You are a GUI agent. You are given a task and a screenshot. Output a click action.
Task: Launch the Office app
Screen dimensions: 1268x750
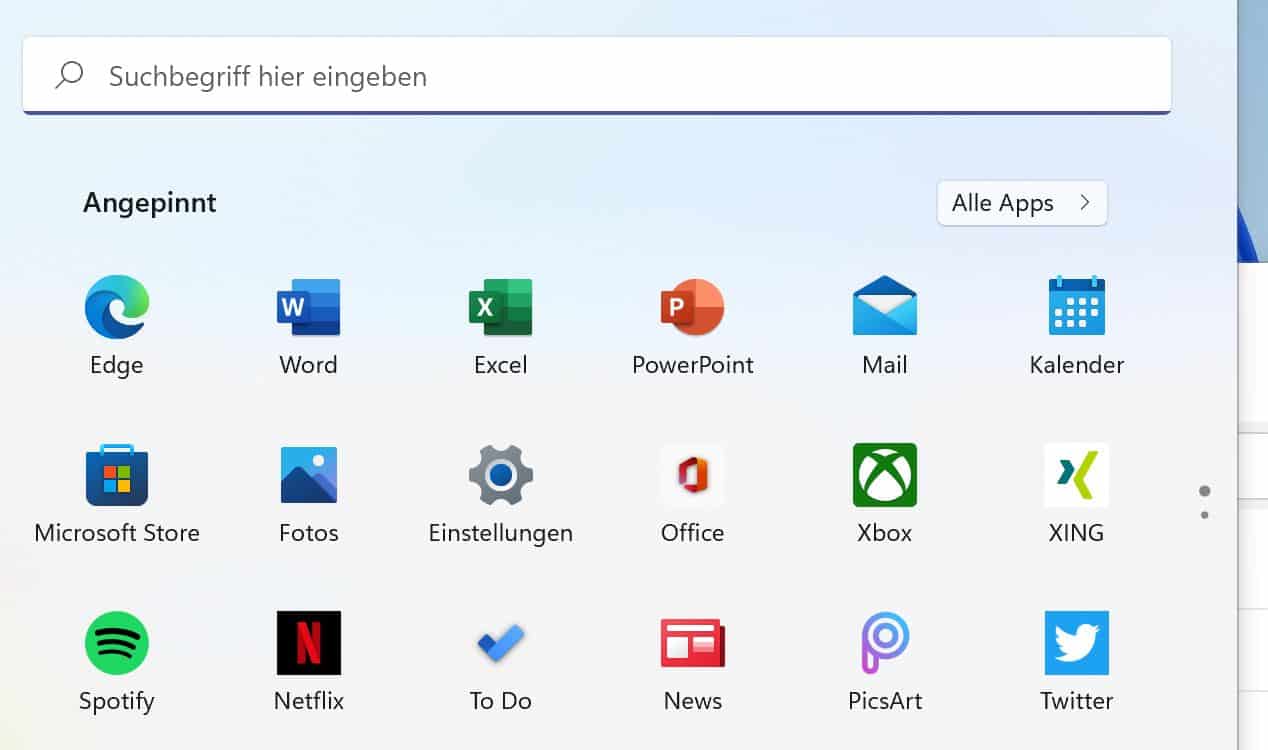pyautogui.click(x=692, y=476)
